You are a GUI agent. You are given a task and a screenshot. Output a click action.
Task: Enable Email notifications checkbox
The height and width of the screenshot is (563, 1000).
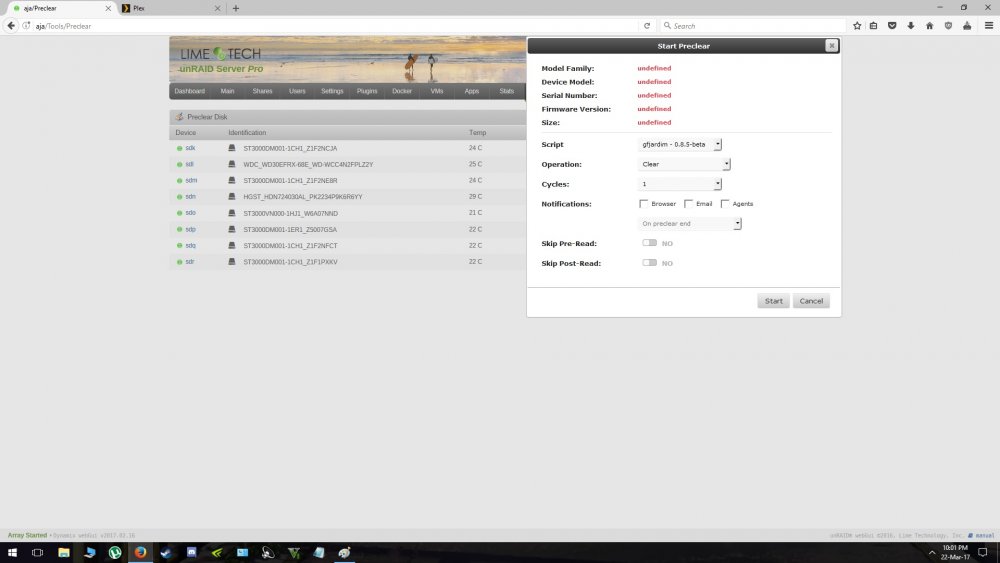click(688, 204)
